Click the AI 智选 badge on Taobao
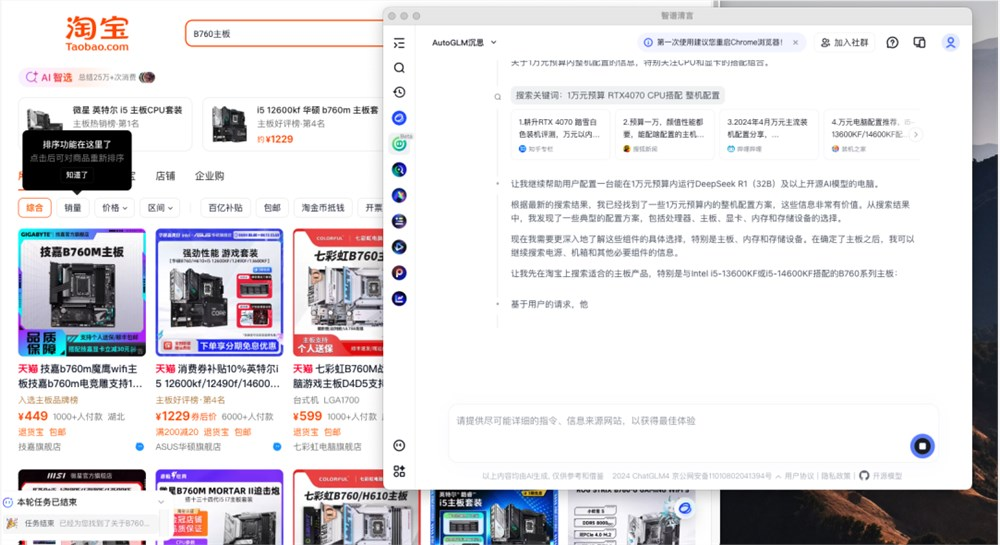The height and width of the screenshot is (545, 1000). point(49,77)
